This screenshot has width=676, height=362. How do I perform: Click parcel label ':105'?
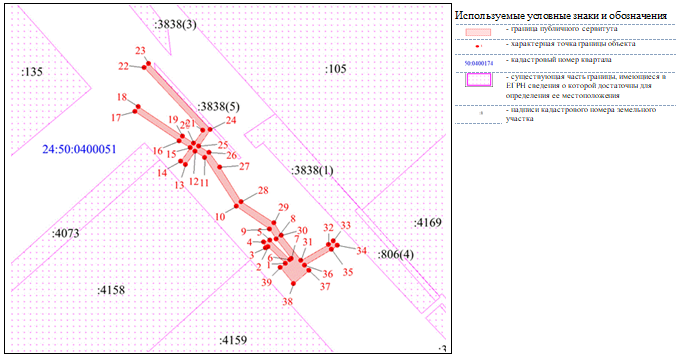[336, 69]
